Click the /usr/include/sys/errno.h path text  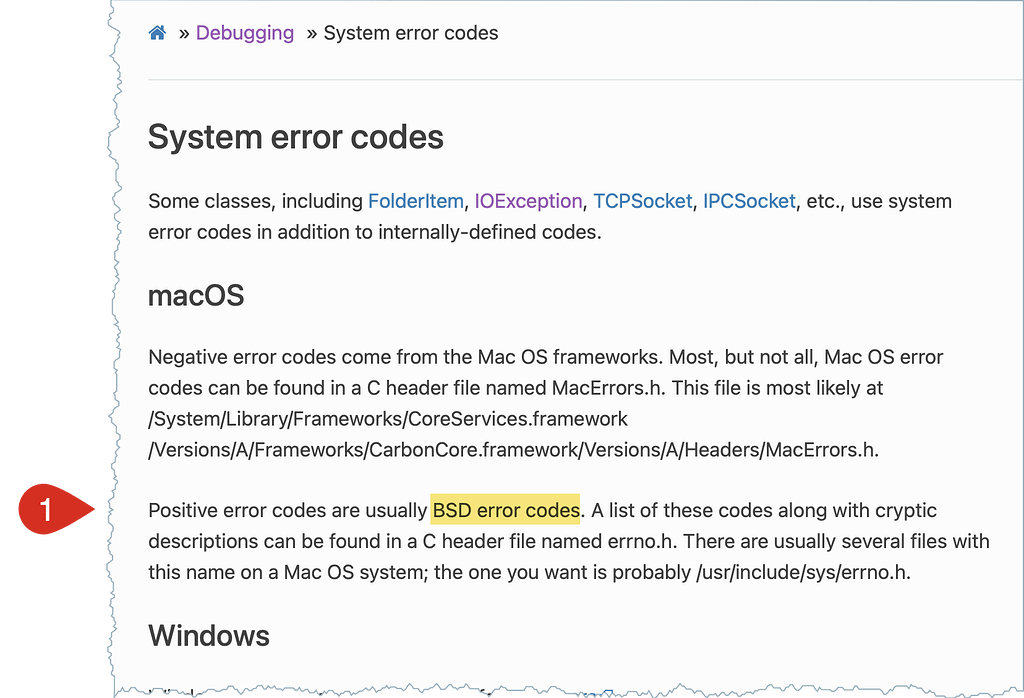[x=803, y=572]
